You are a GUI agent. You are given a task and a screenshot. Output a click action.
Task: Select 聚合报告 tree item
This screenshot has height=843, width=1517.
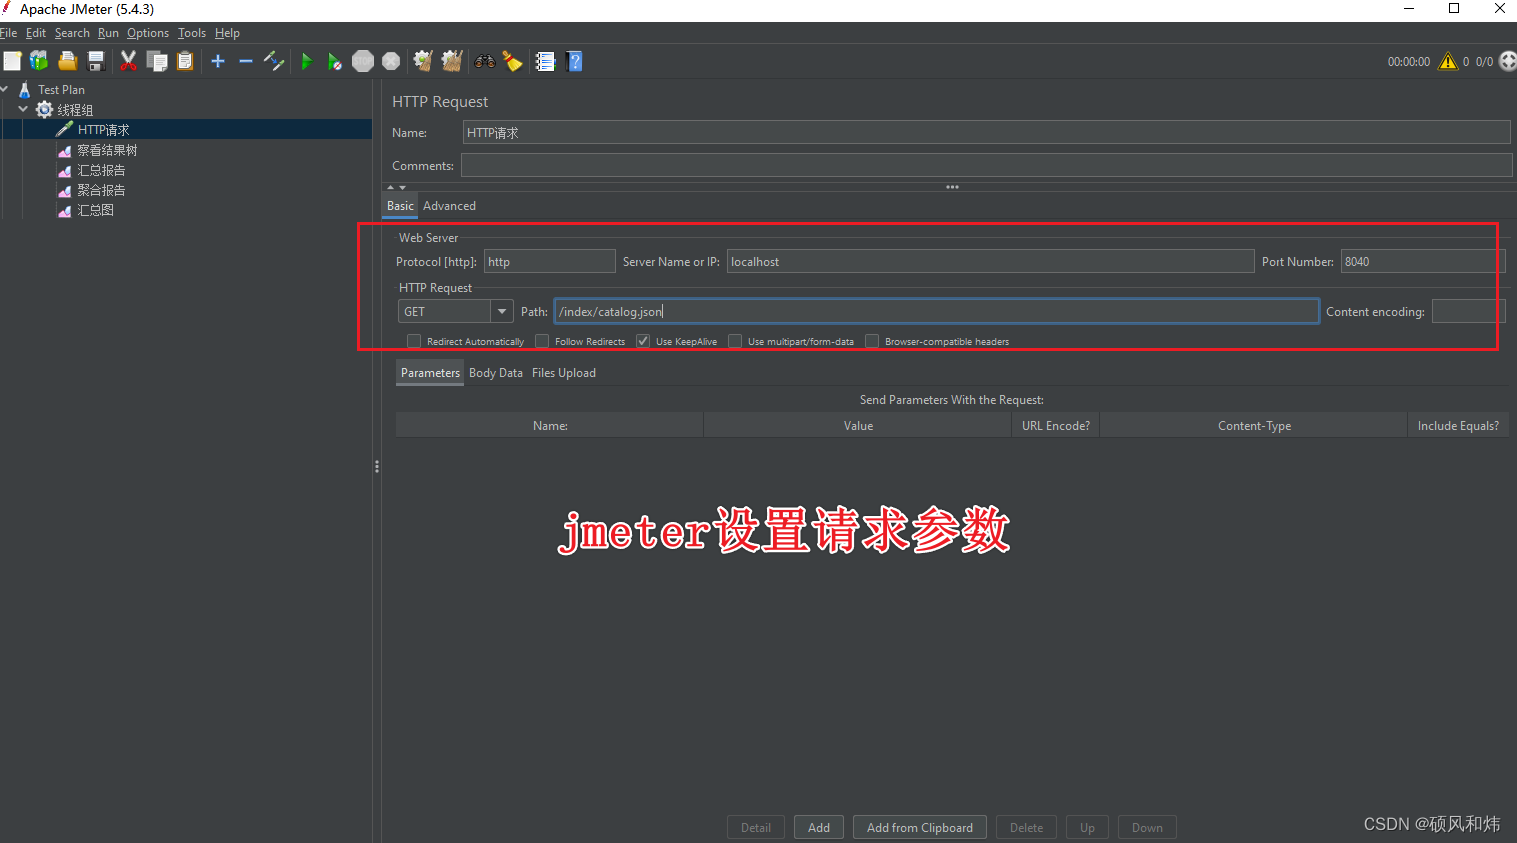101,190
